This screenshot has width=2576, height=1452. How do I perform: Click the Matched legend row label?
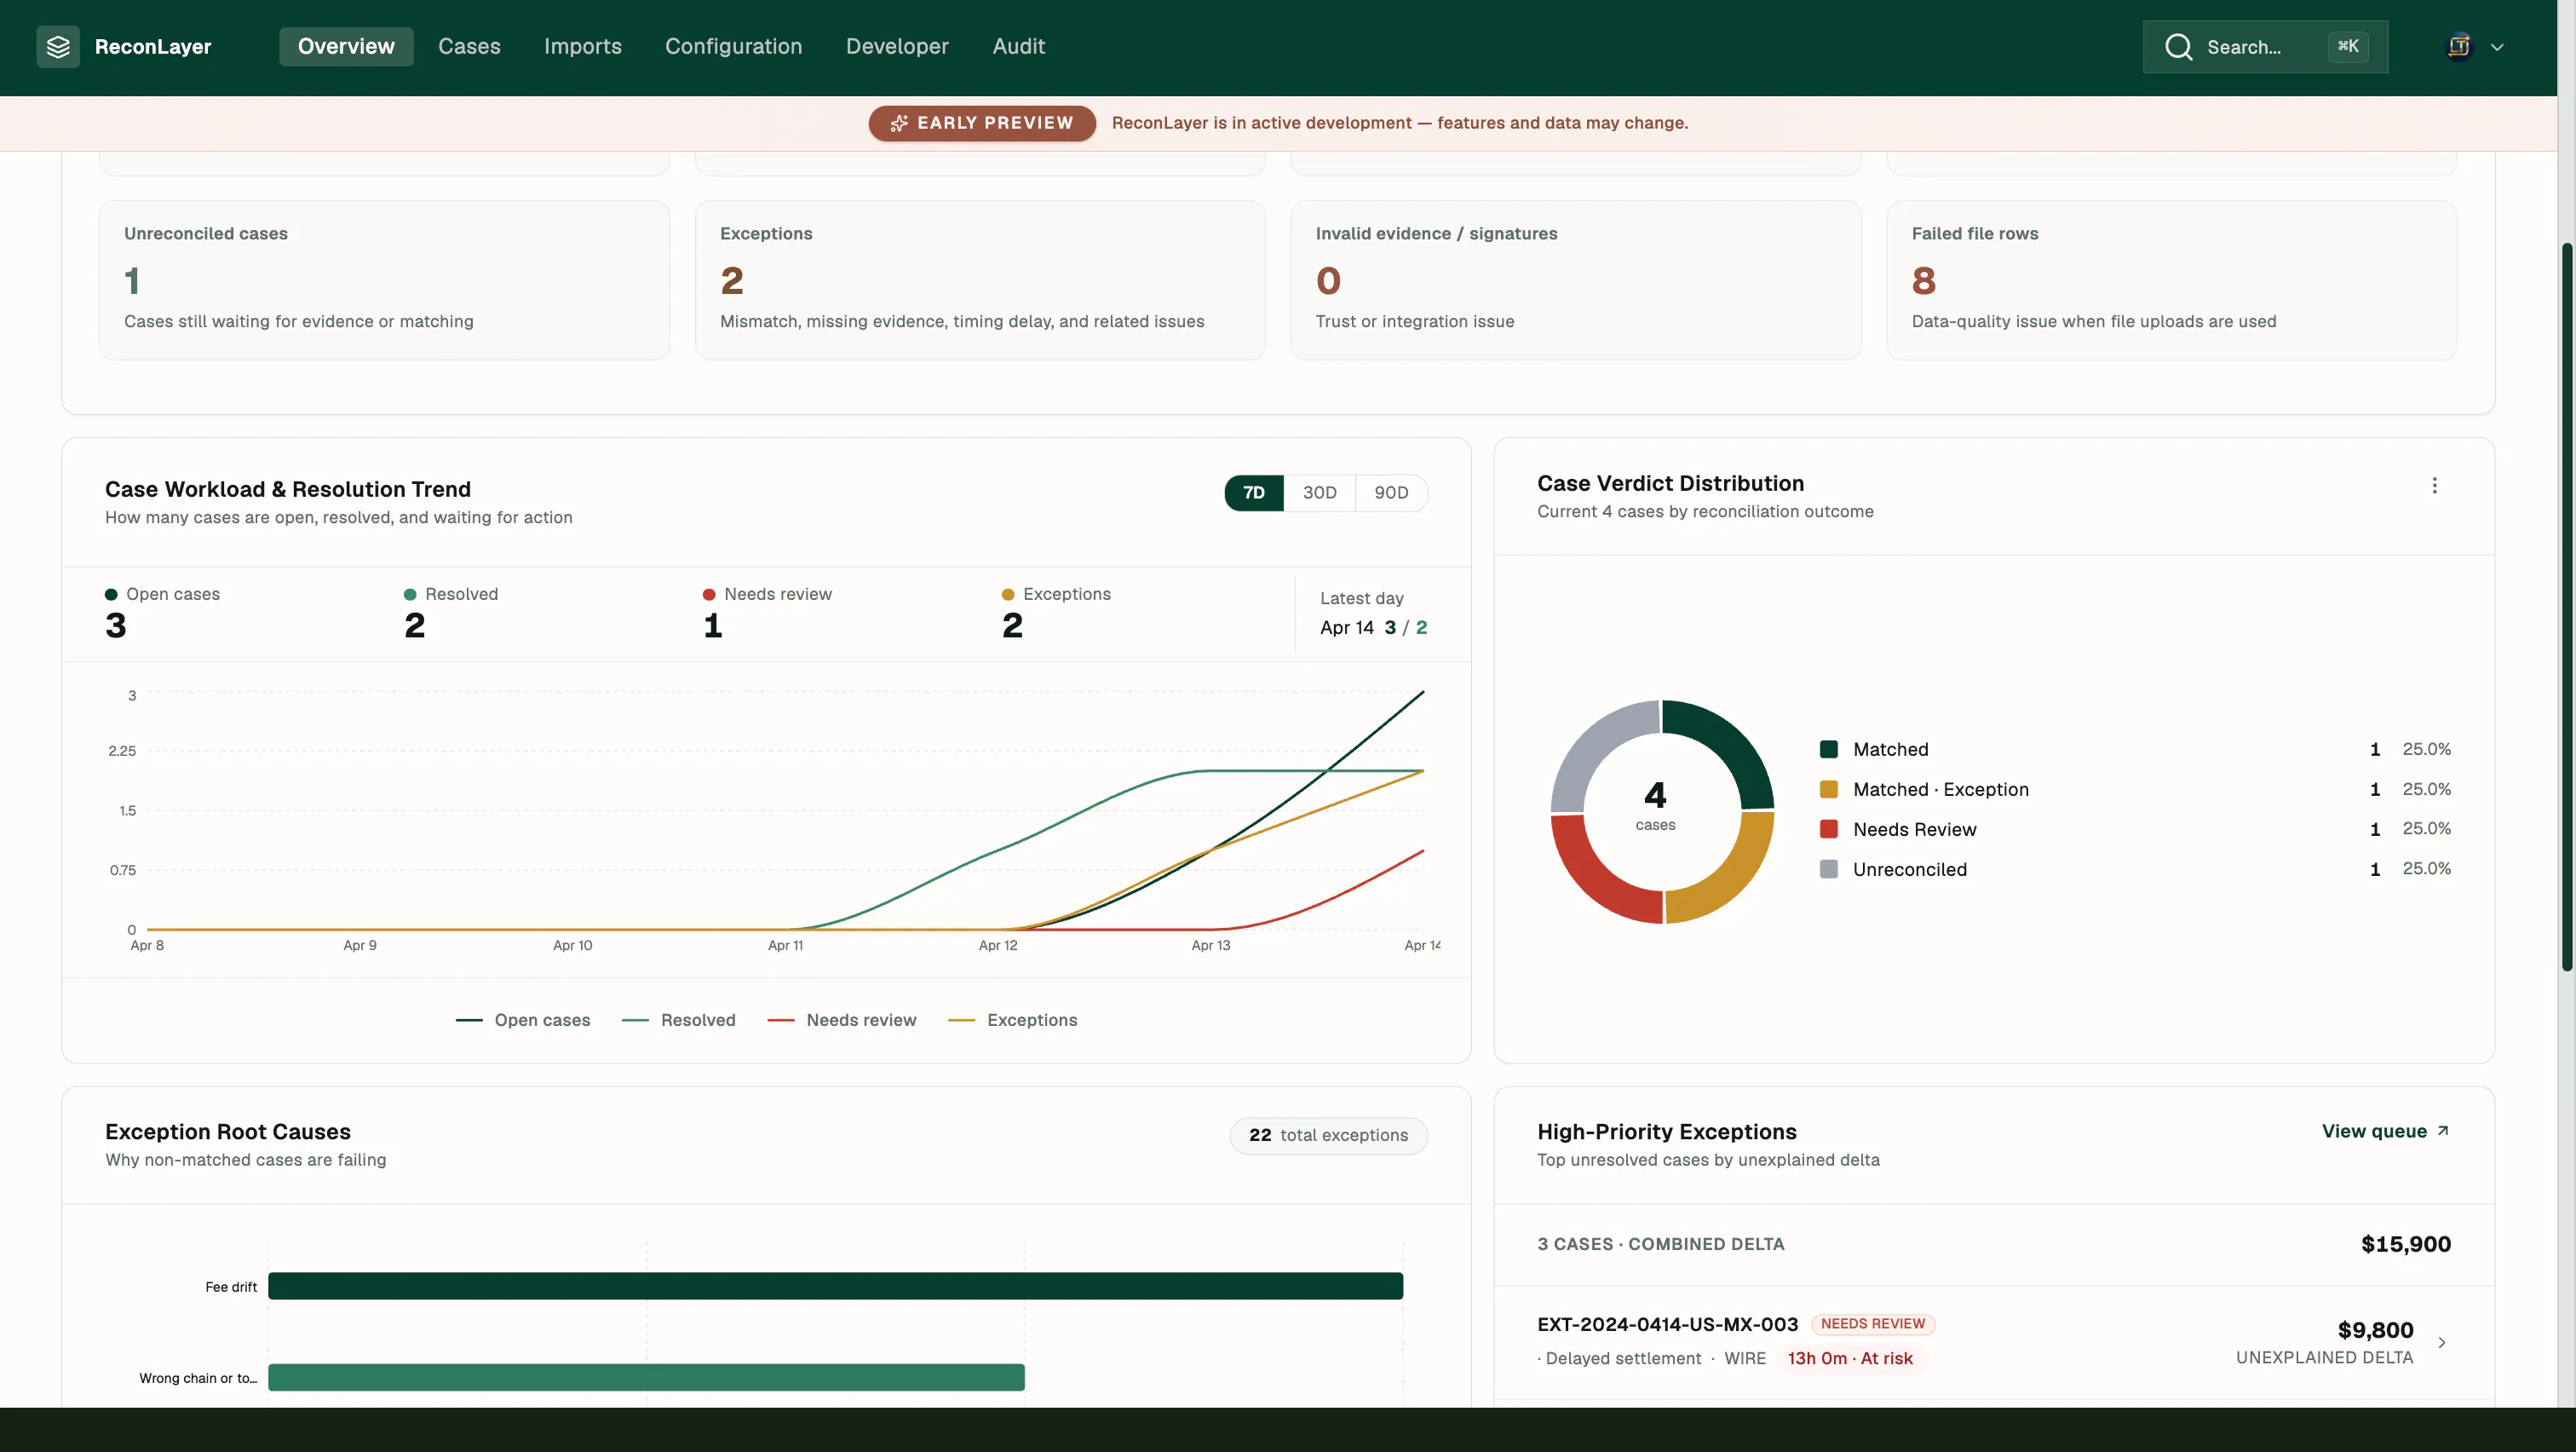pyautogui.click(x=1890, y=749)
